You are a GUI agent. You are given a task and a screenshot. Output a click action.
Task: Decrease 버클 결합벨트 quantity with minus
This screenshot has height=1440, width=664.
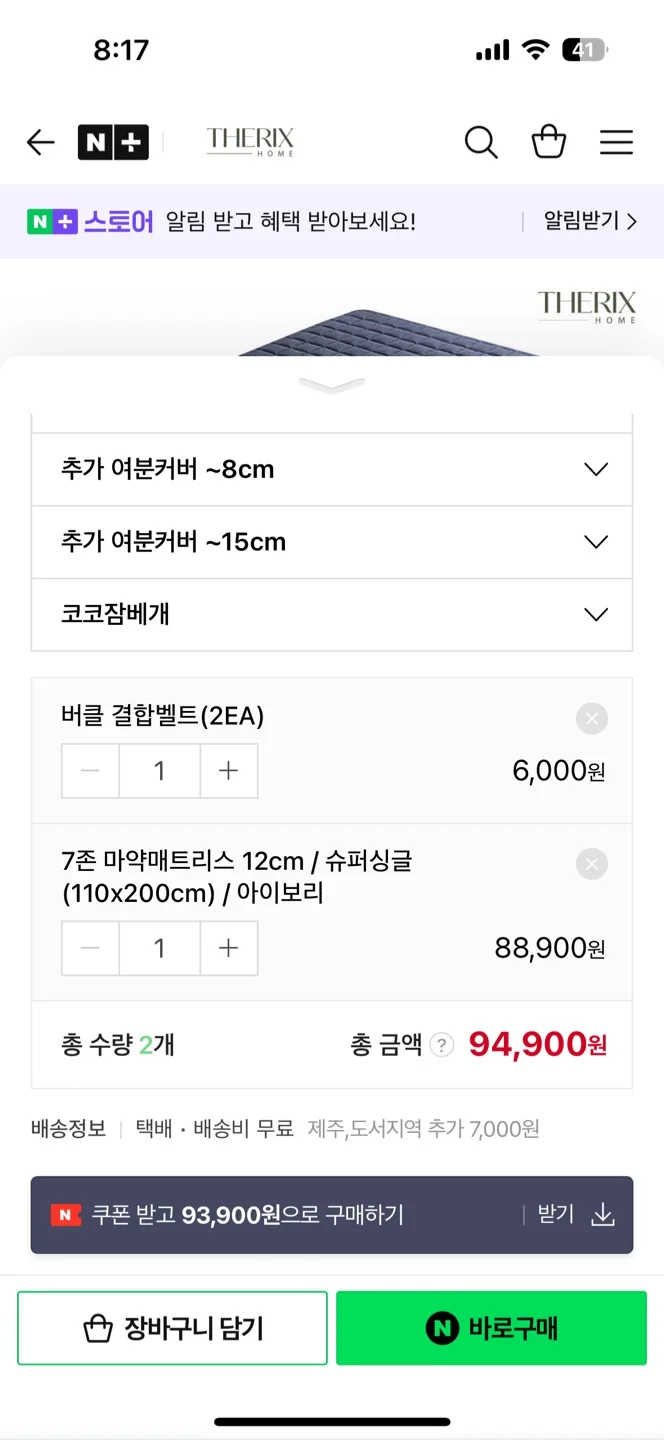pos(91,771)
